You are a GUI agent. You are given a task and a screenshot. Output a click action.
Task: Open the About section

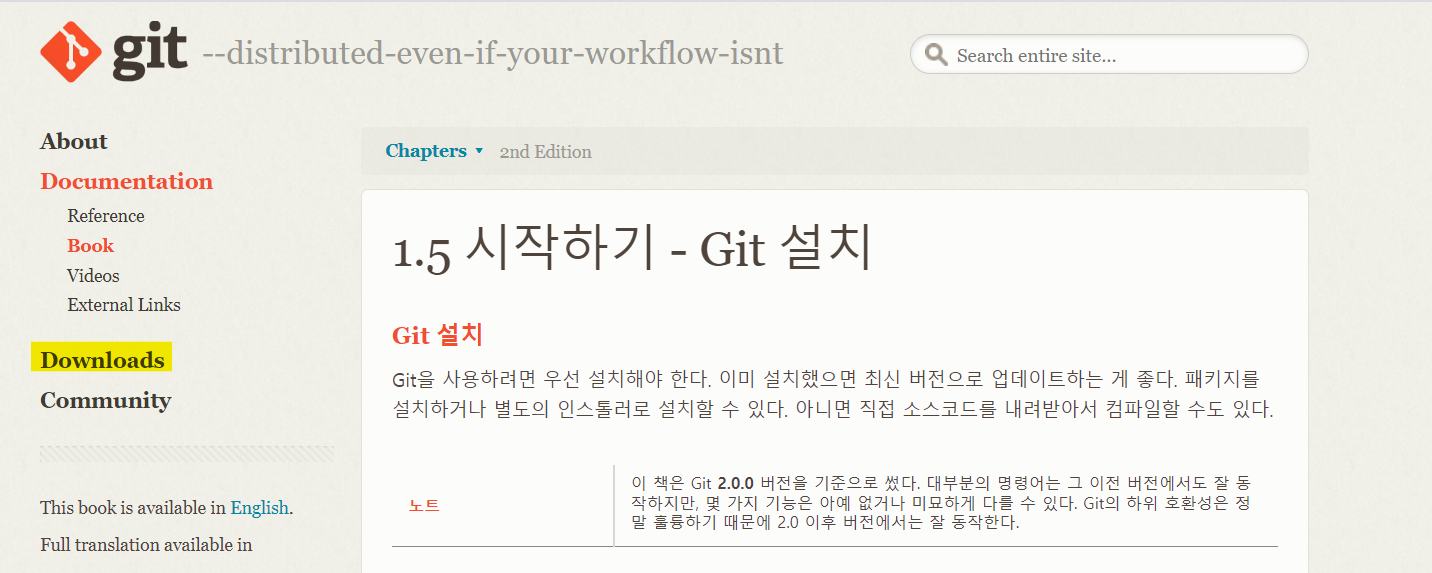coord(74,142)
